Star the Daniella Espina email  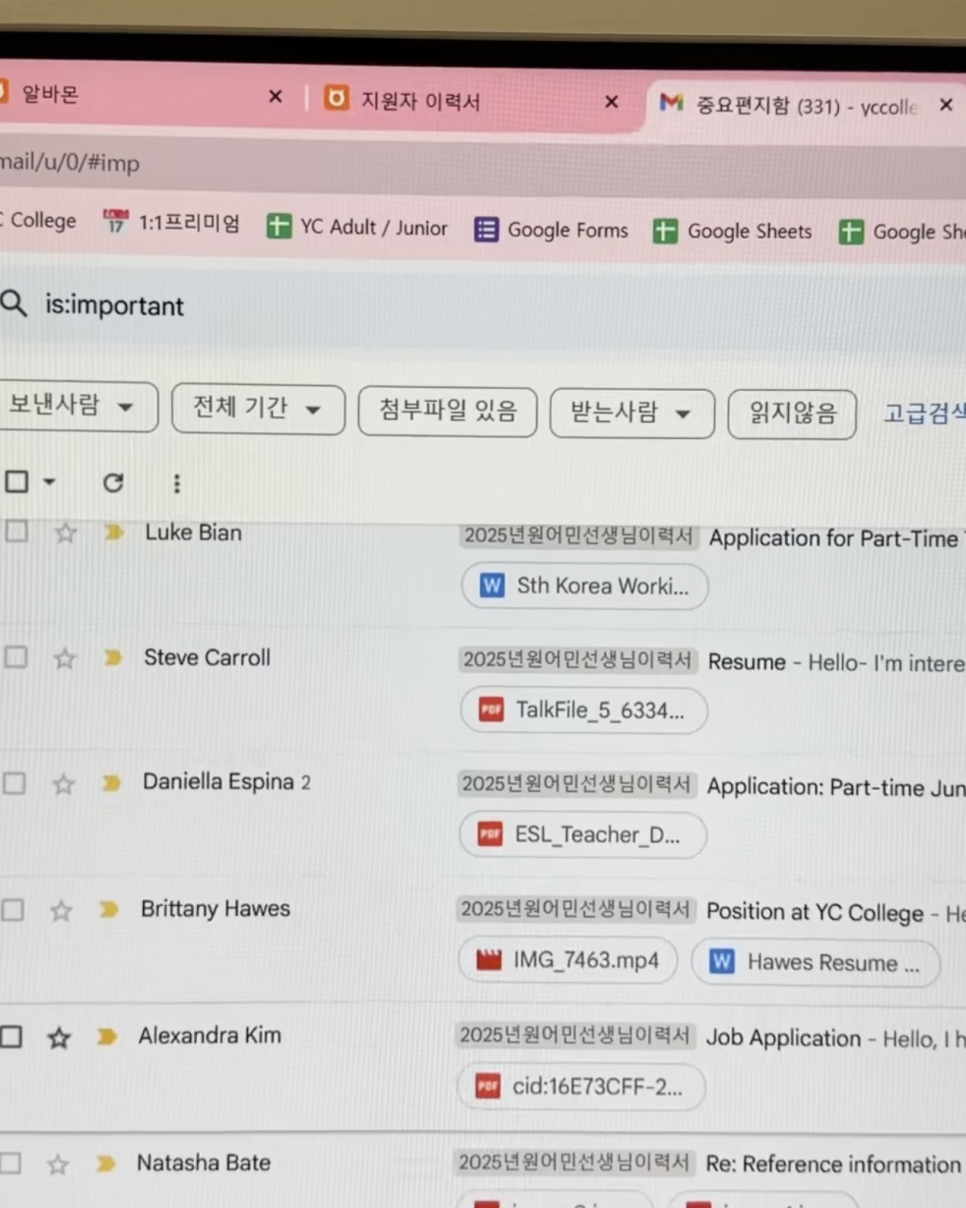63,784
